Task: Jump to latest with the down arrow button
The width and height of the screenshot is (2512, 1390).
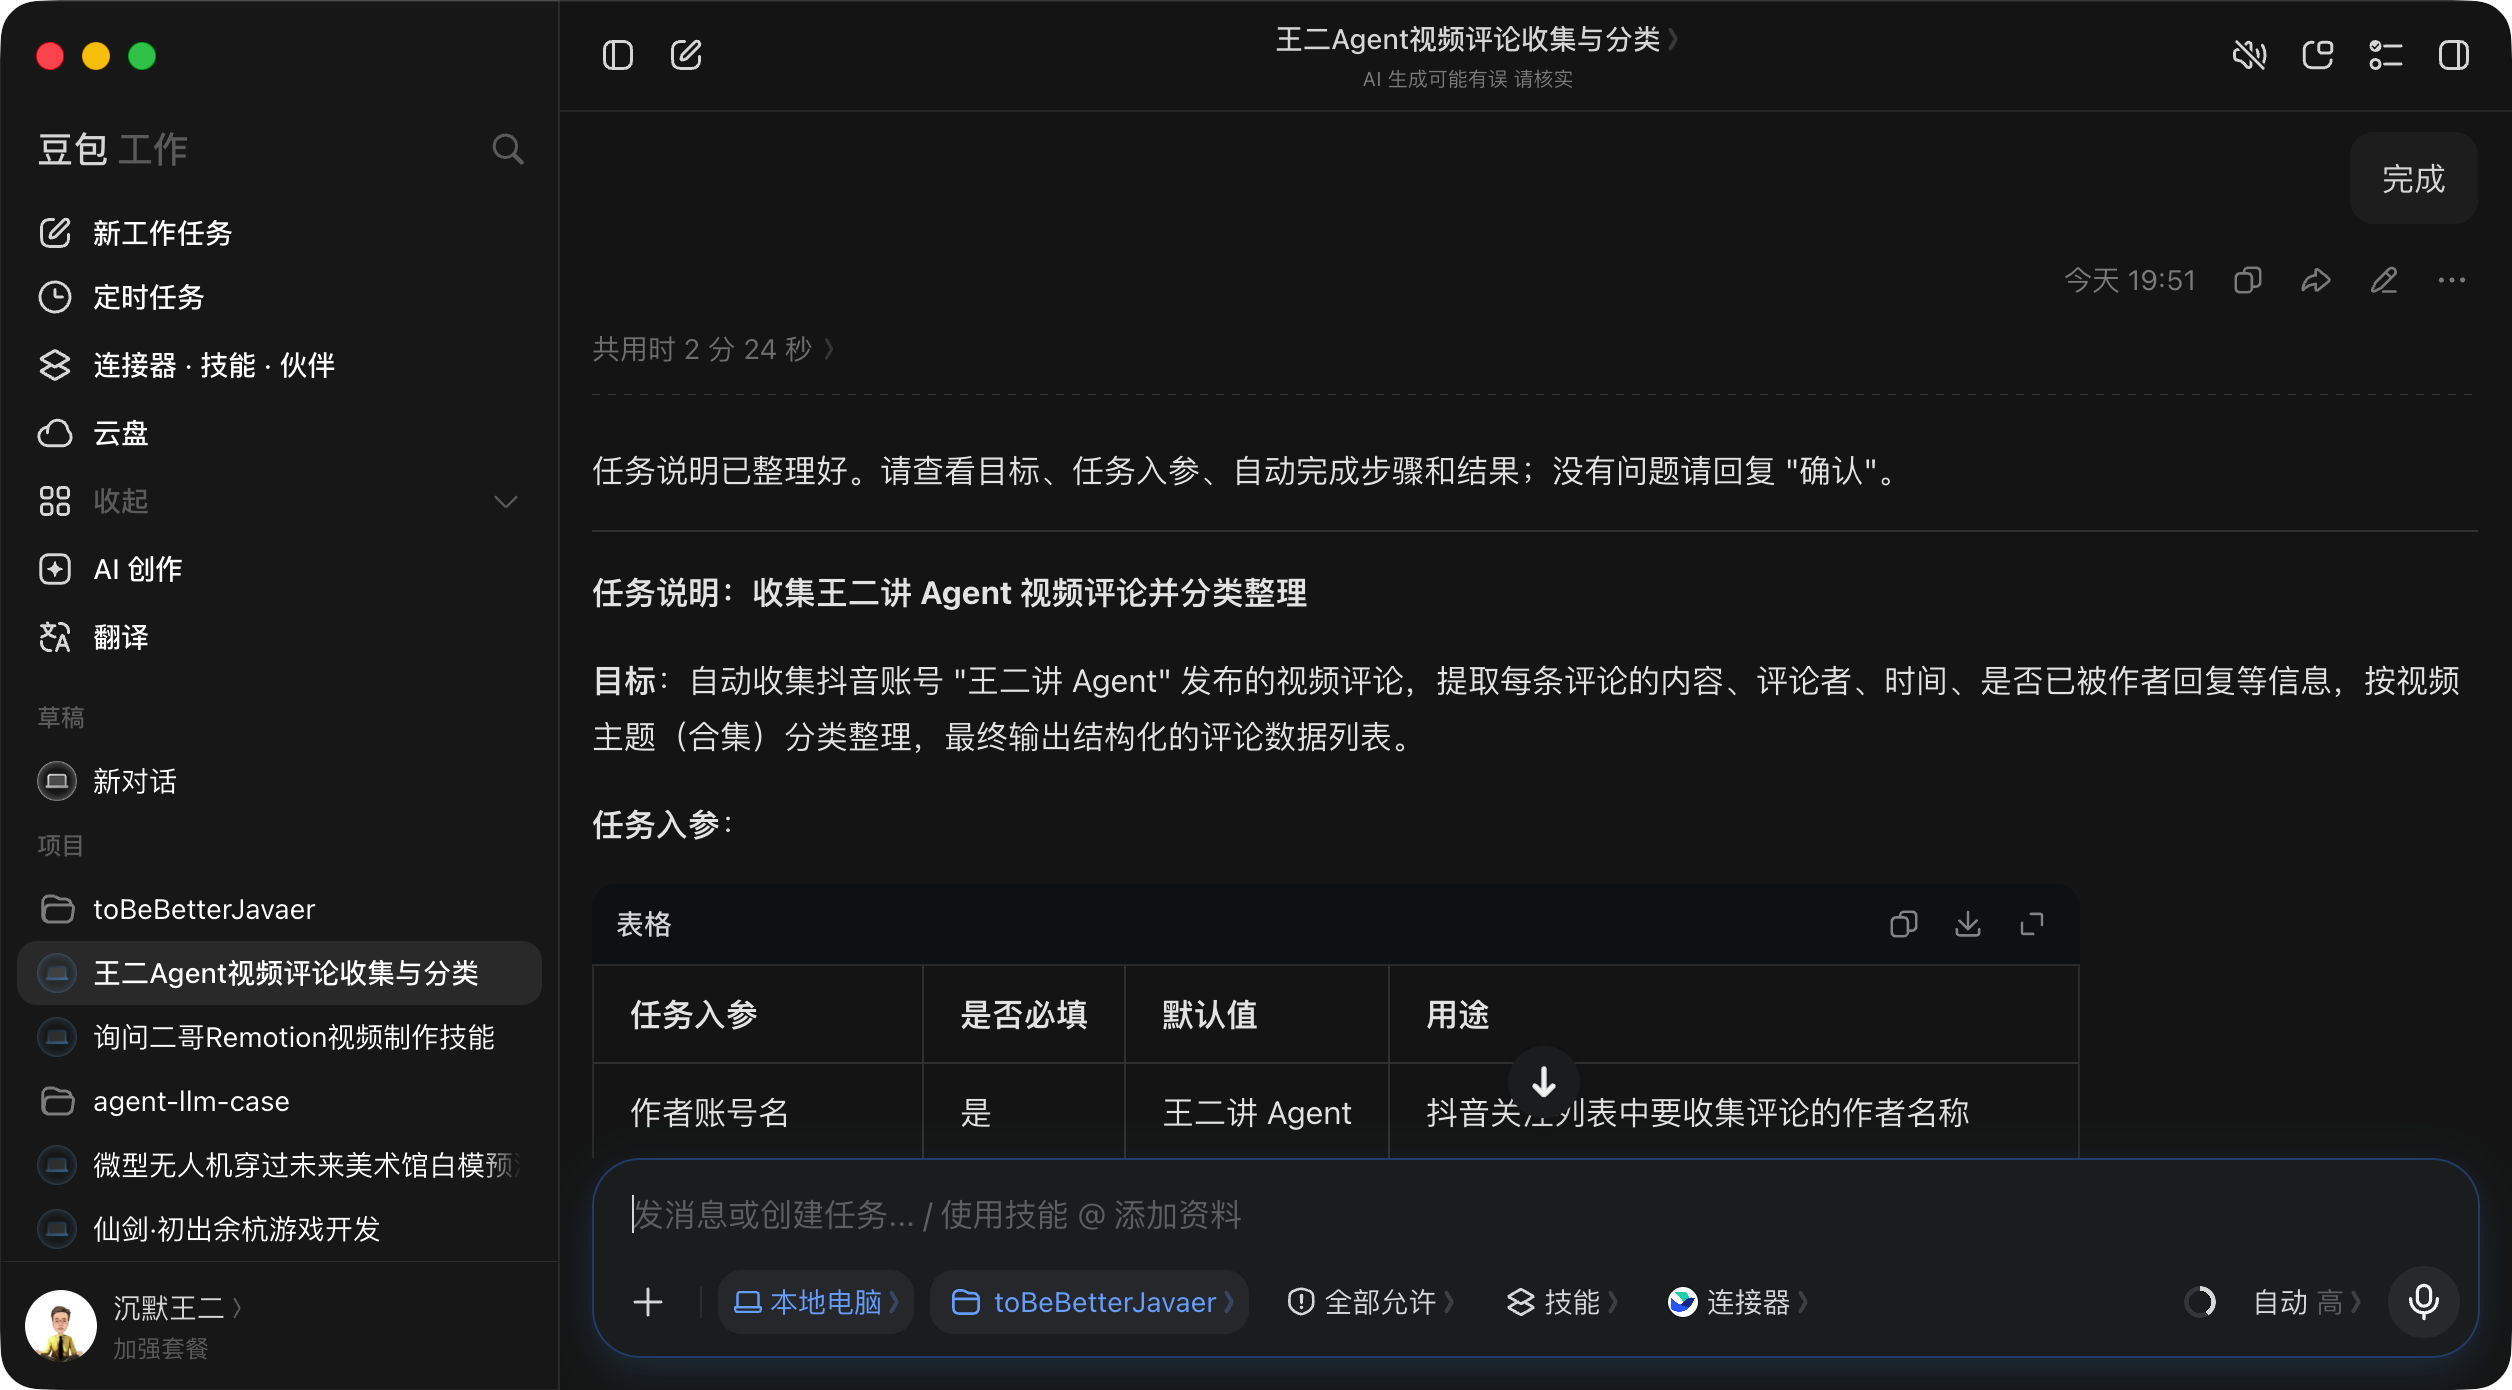Action: pyautogui.click(x=1544, y=1082)
